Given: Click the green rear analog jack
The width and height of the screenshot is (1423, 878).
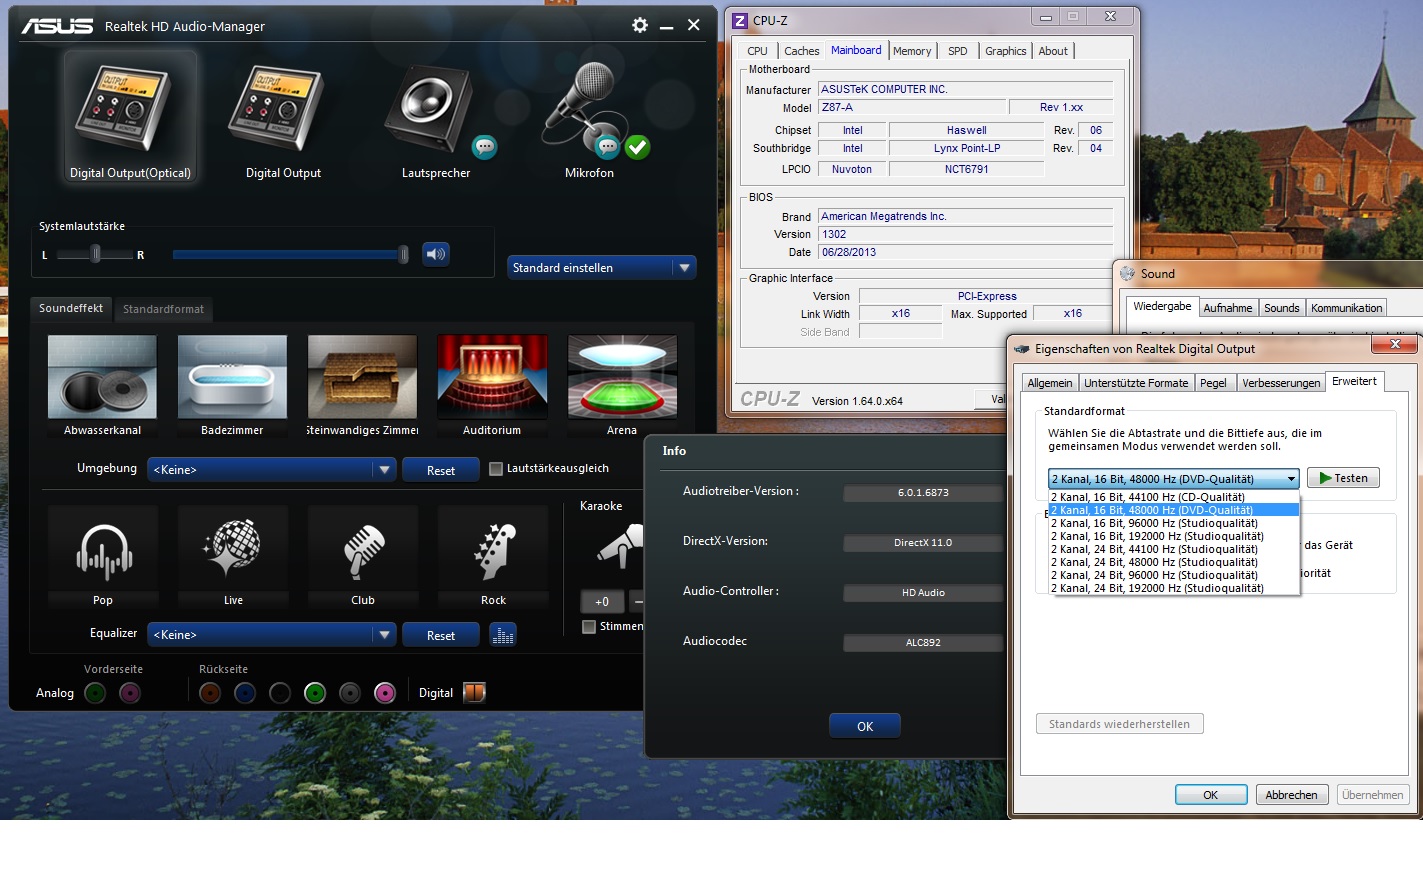Looking at the screenshot, I should point(315,693).
